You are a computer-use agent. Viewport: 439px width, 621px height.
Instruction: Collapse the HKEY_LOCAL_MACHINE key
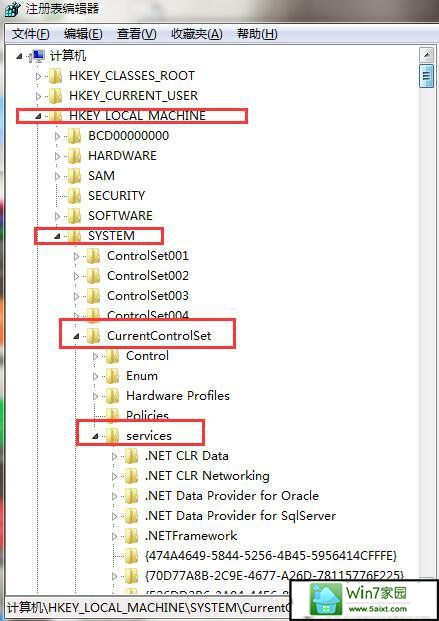coord(38,116)
